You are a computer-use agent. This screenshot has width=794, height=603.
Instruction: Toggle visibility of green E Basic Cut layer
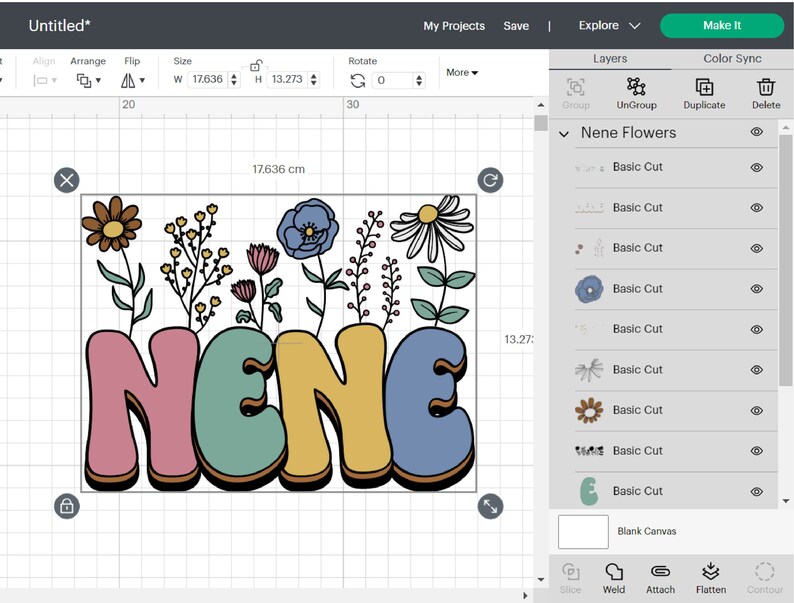(x=757, y=491)
